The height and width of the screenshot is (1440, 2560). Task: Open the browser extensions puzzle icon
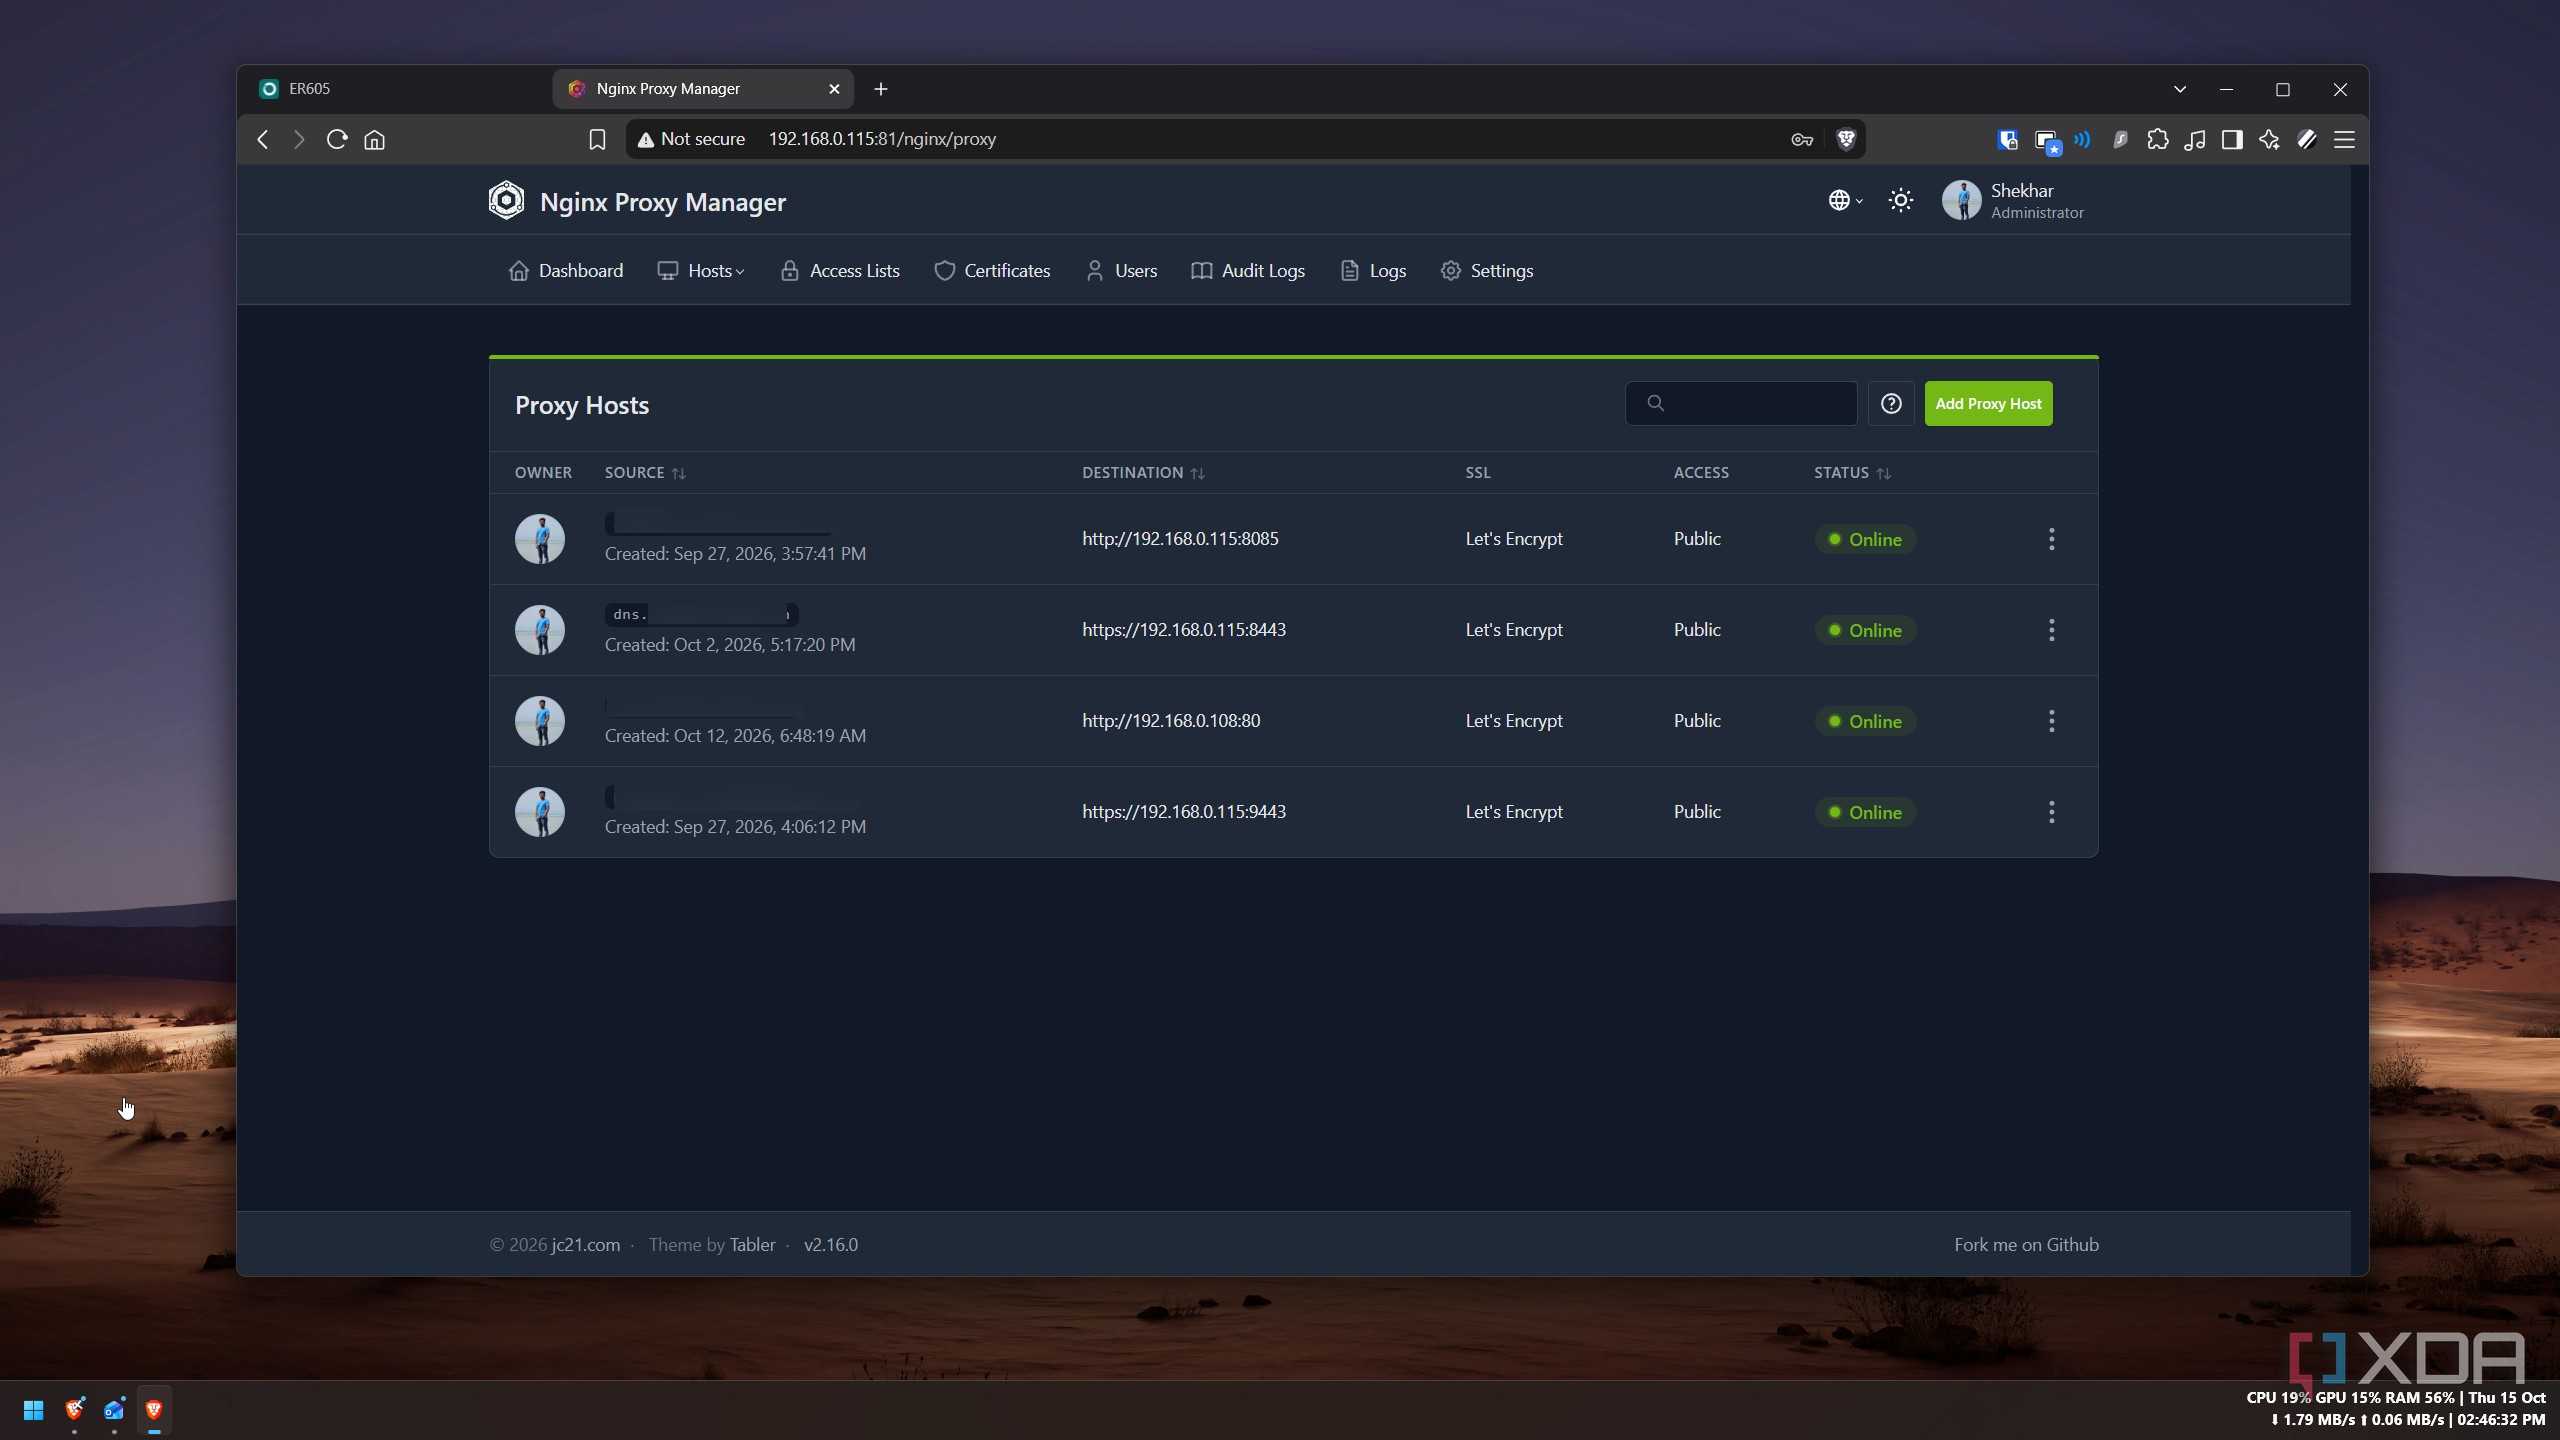pos(2157,139)
